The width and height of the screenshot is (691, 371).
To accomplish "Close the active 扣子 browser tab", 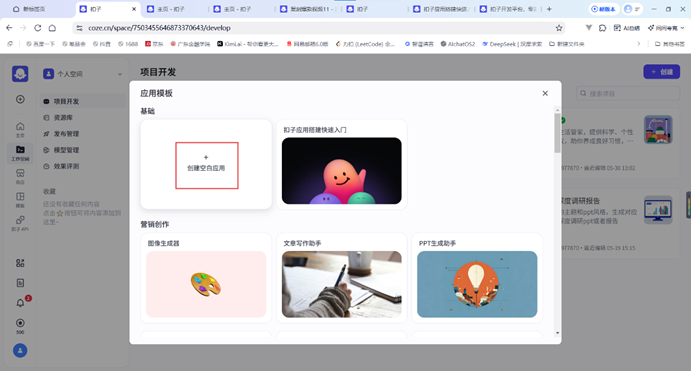I will [134, 9].
